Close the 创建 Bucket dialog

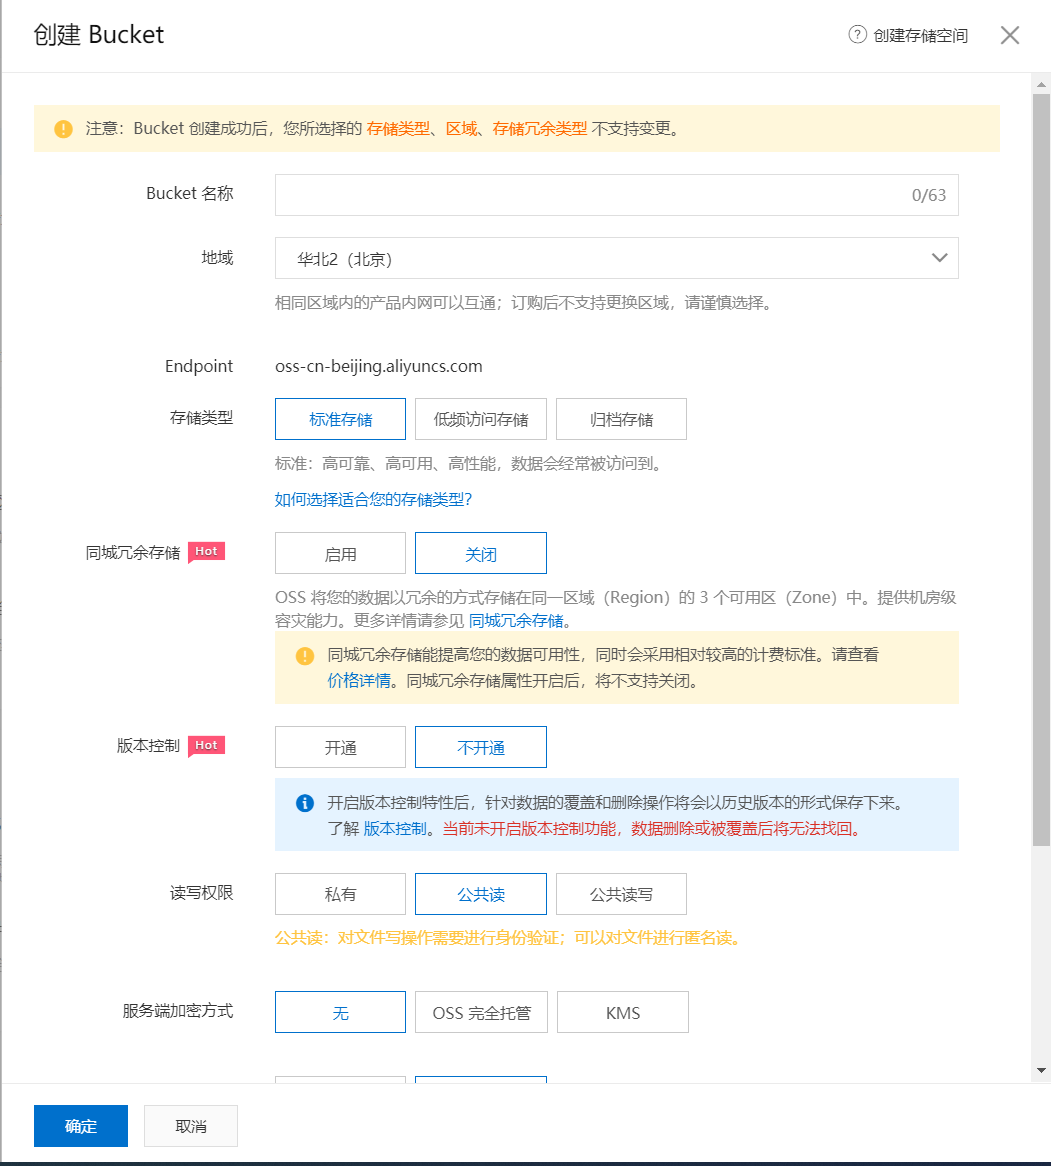point(1009,35)
